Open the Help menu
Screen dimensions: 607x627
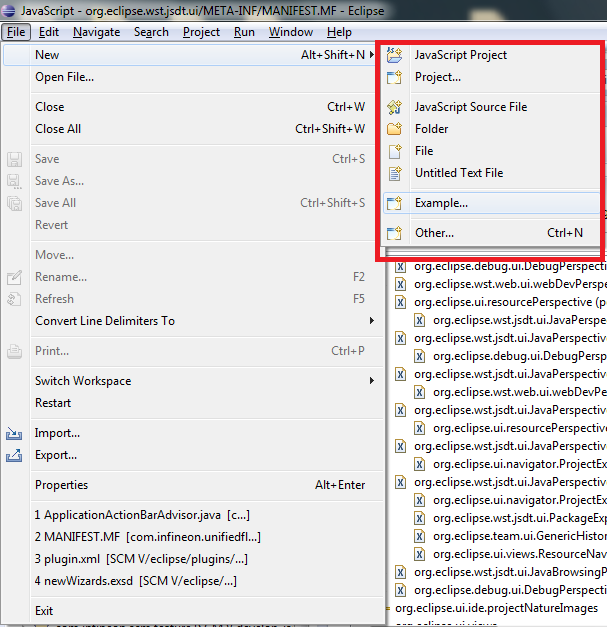tap(339, 32)
